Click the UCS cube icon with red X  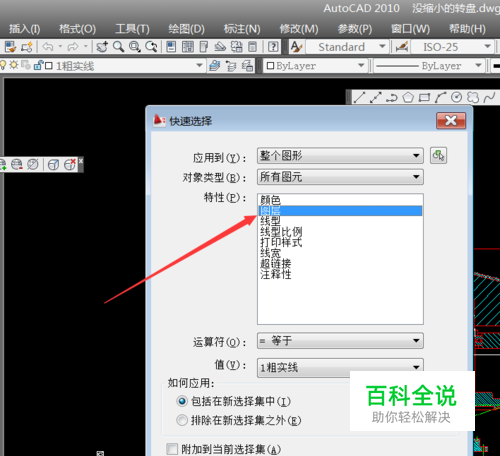70,164
